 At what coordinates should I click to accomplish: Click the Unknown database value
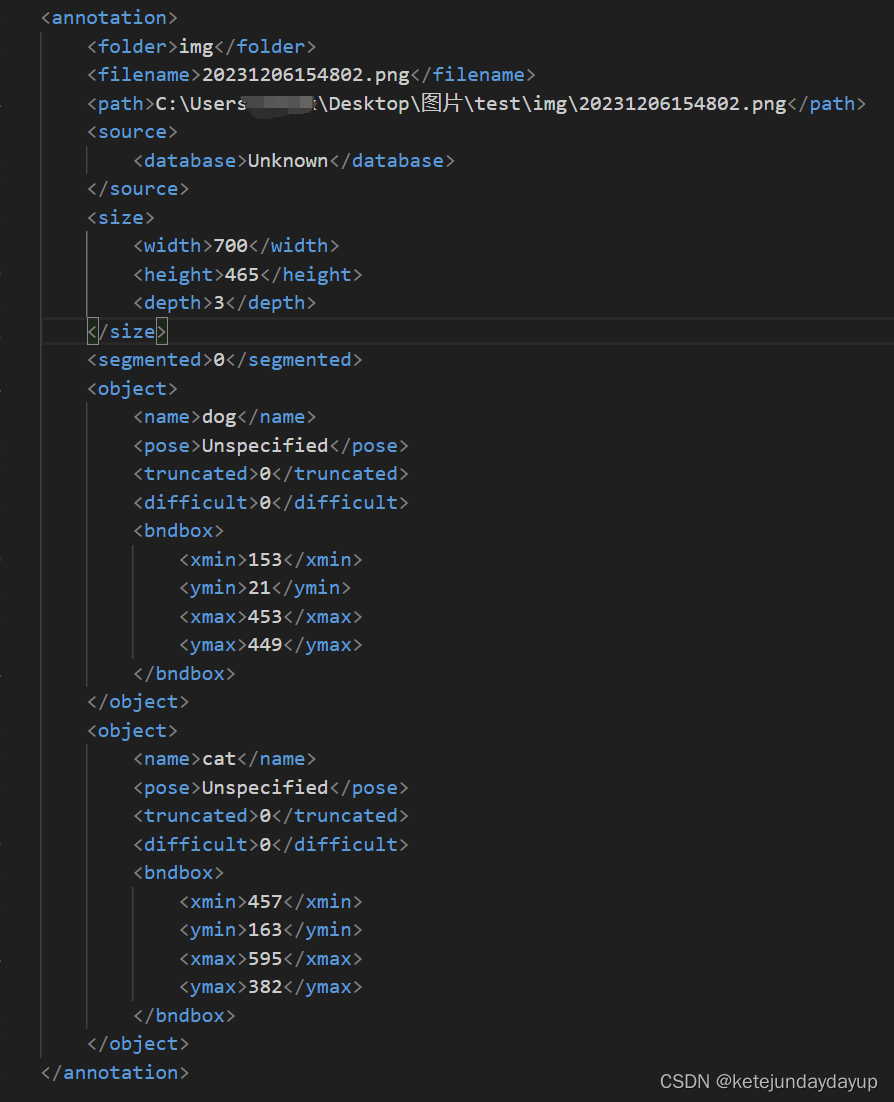click(288, 160)
